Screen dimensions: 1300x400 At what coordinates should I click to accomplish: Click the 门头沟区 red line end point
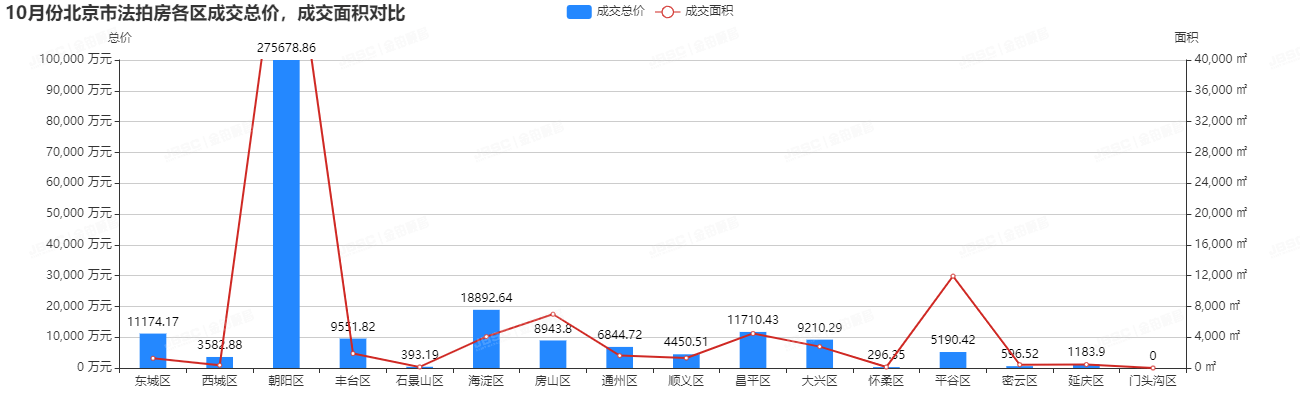tap(1153, 368)
